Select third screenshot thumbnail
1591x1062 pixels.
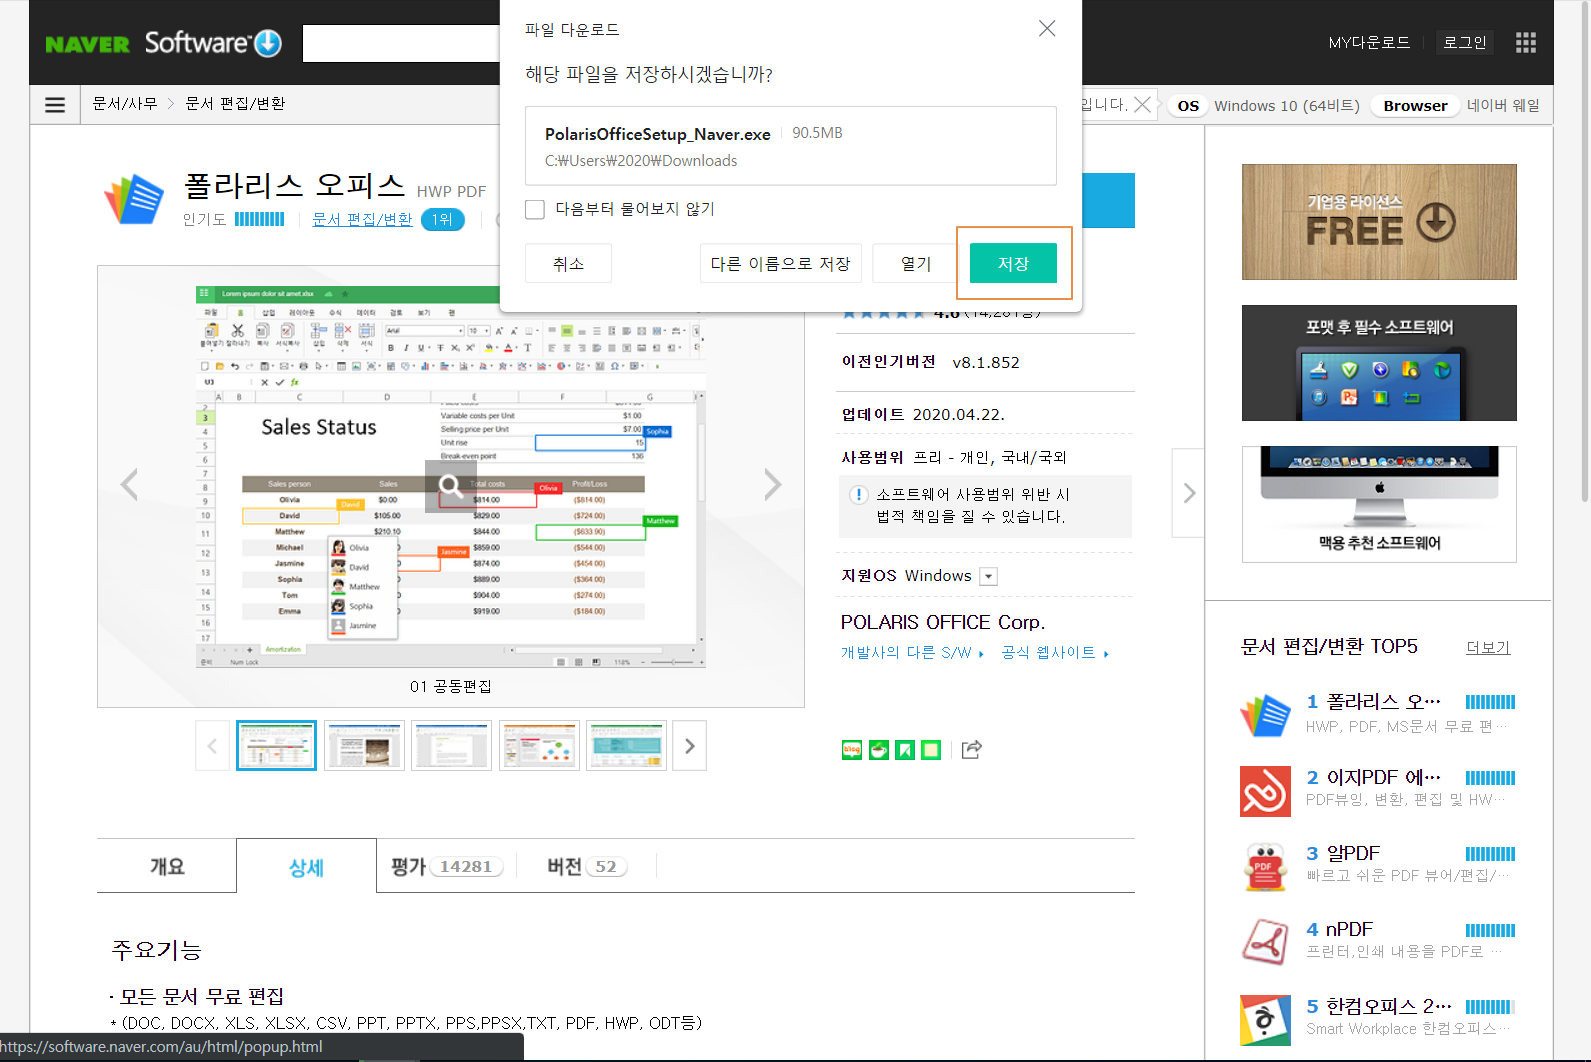pyautogui.click(x=451, y=746)
